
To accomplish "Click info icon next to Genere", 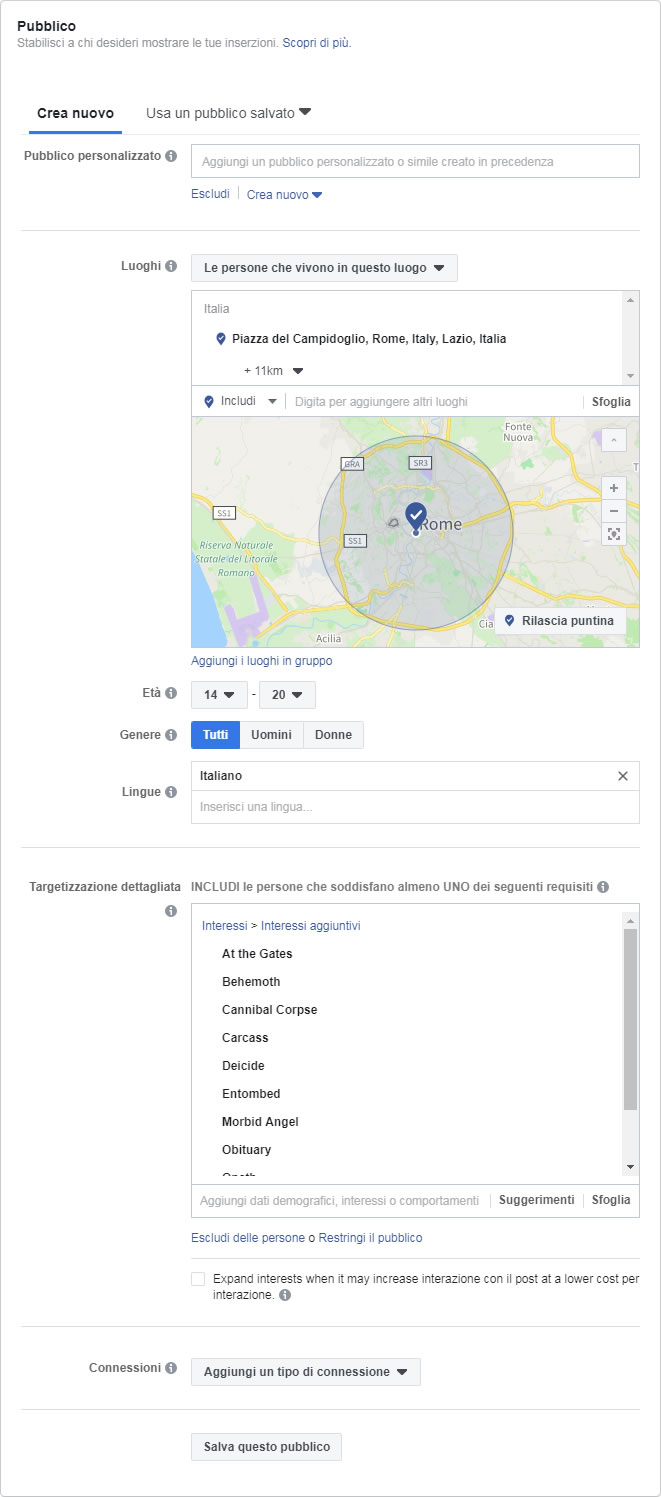I will (171, 735).
